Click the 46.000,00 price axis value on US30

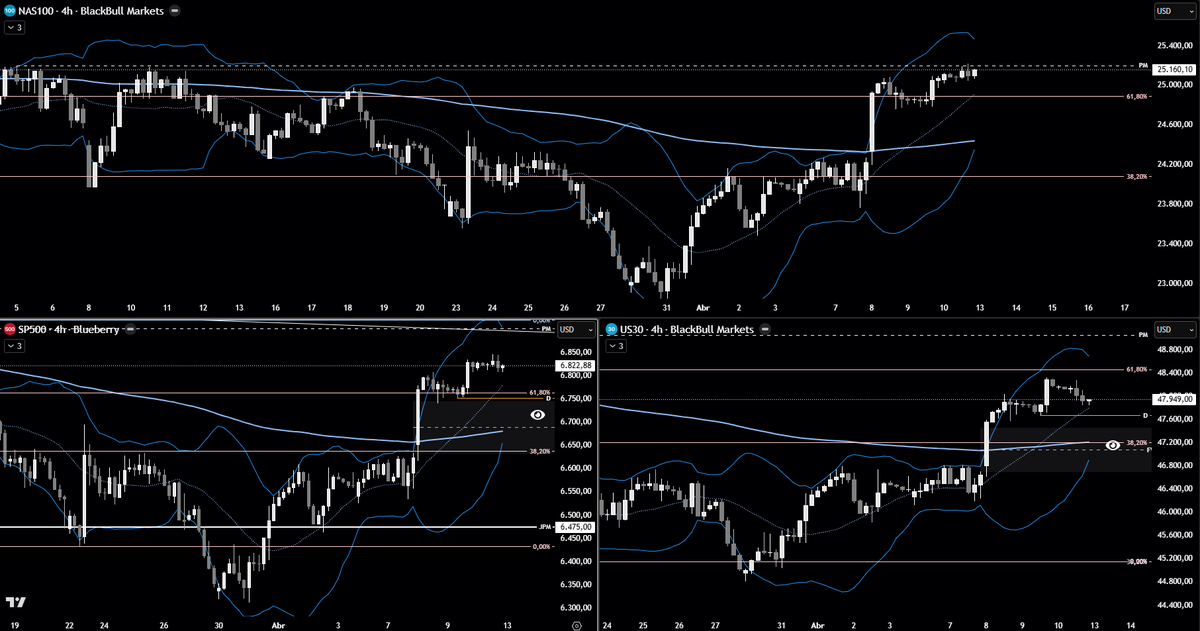point(1174,512)
